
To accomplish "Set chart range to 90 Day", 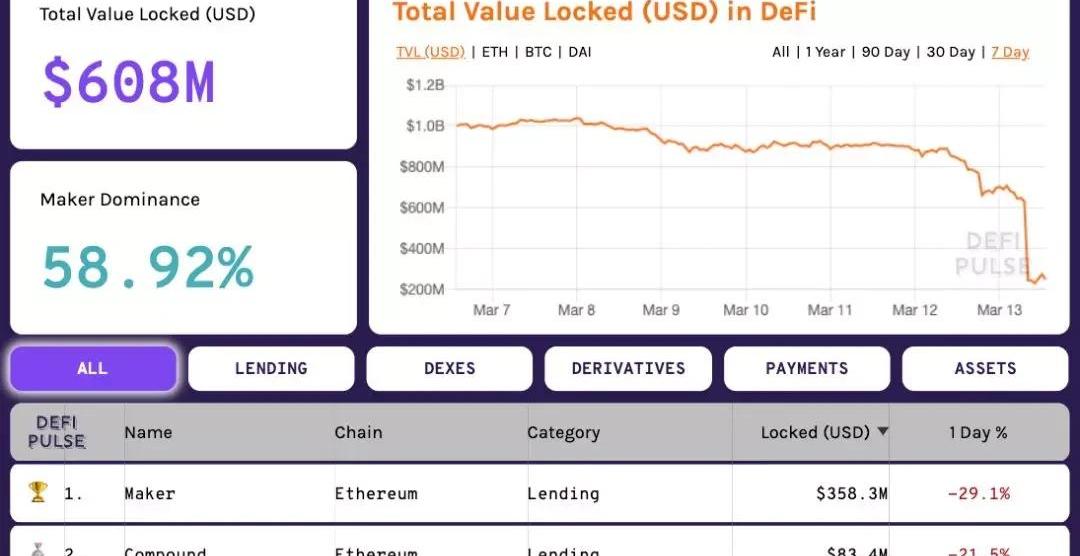I will click(886, 52).
